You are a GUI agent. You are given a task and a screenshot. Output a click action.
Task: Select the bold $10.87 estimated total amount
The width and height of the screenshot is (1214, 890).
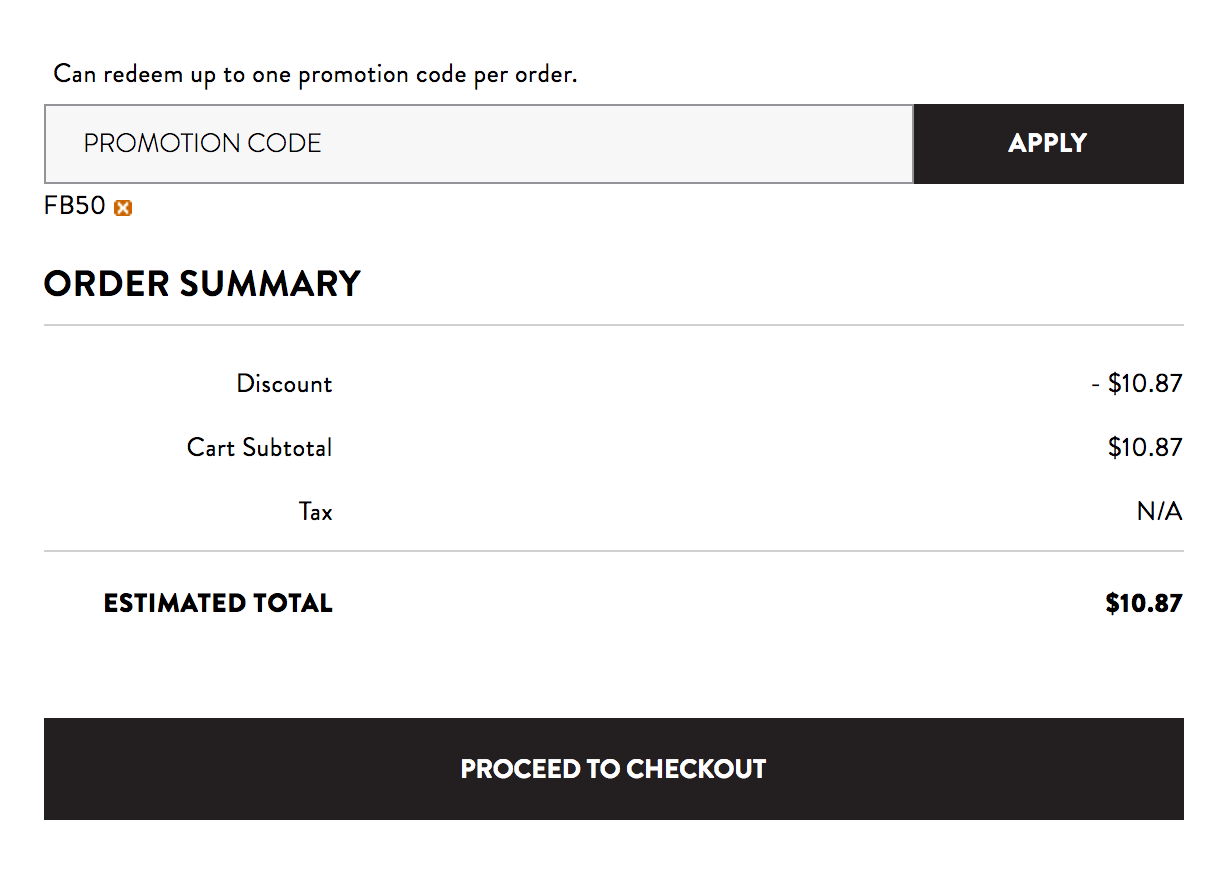coord(1144,604)
